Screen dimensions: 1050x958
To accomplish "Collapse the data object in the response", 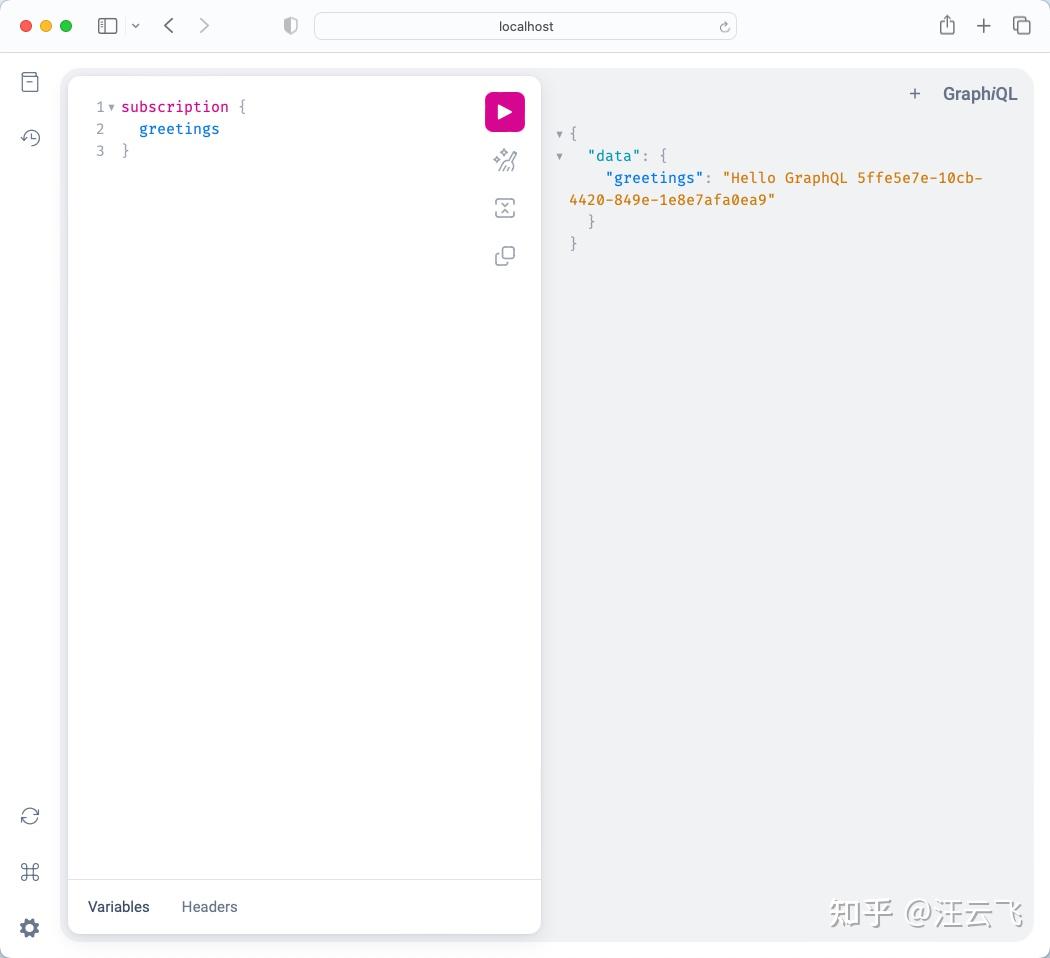I will 559,155.
